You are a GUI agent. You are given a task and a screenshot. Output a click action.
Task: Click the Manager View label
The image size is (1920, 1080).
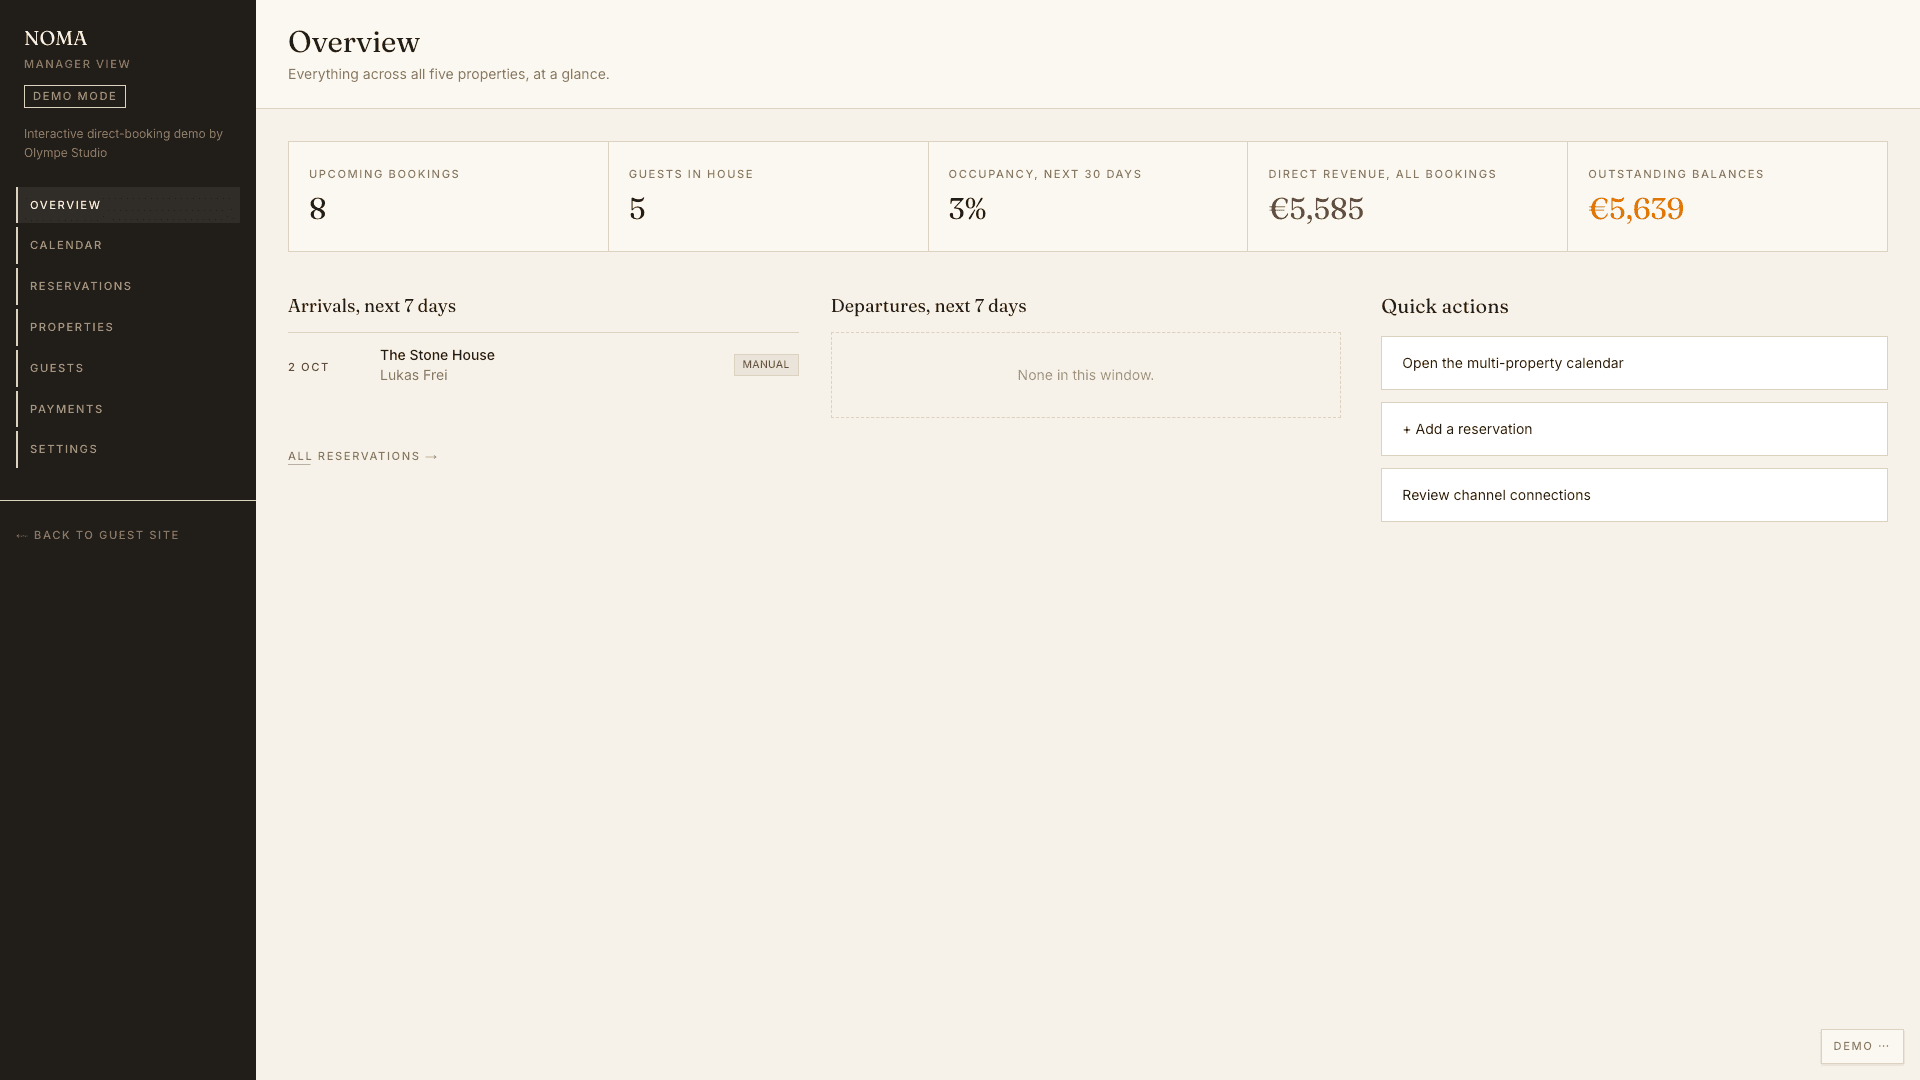point(77,64)
